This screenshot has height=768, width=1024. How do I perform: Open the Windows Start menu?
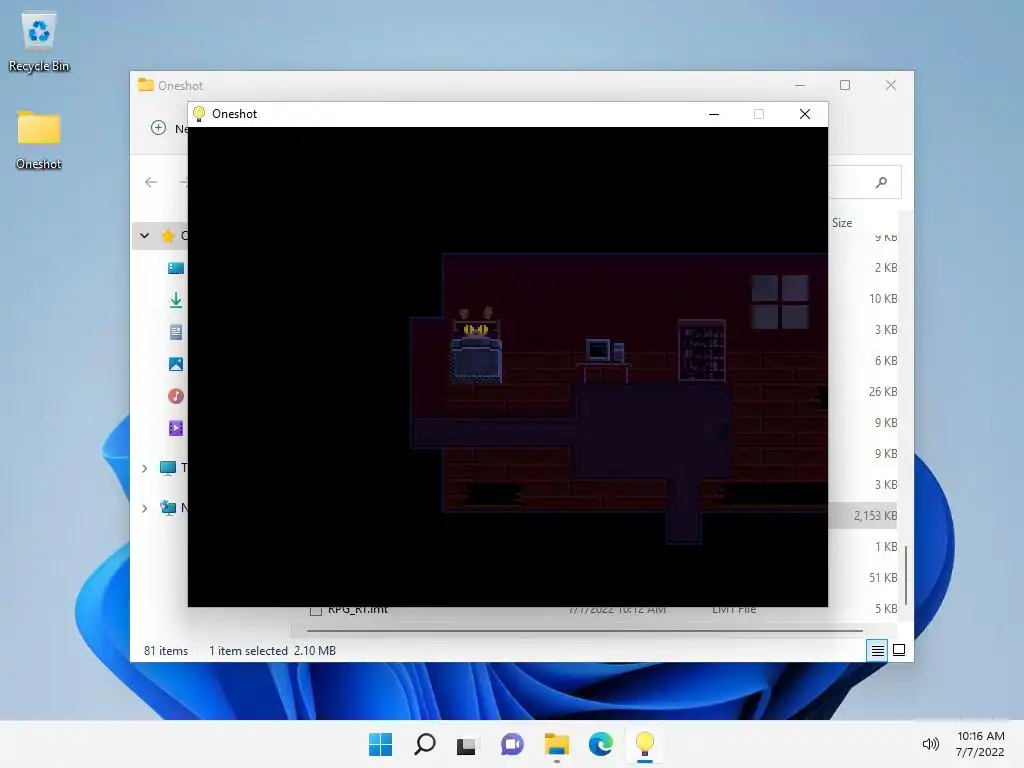coord(381,744)
